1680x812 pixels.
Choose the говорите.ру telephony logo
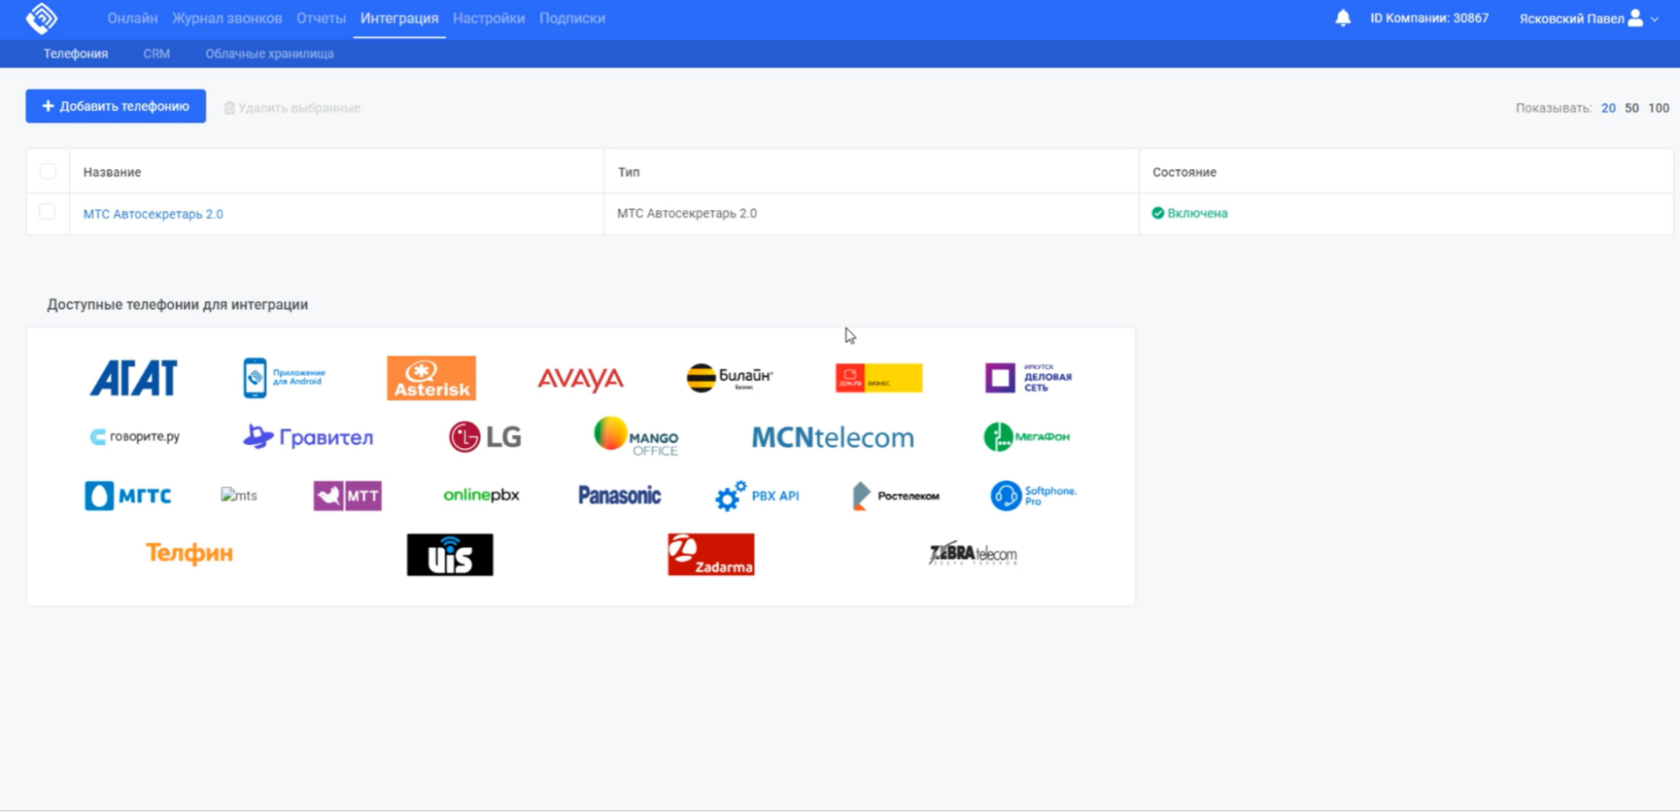(135, 437)
